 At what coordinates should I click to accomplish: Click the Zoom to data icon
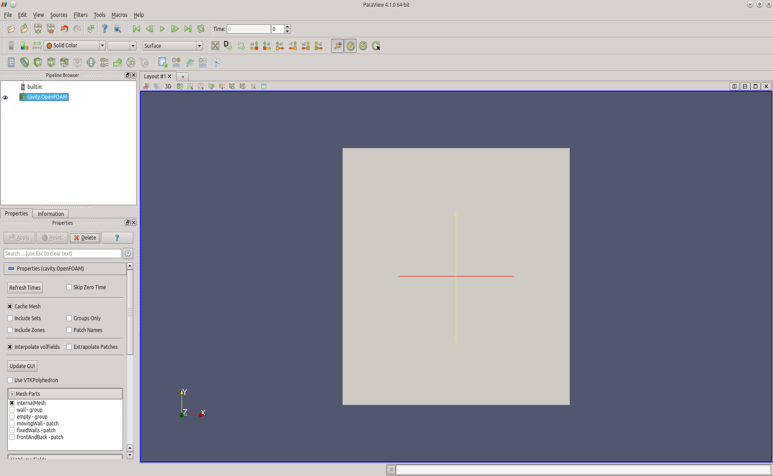228,46
